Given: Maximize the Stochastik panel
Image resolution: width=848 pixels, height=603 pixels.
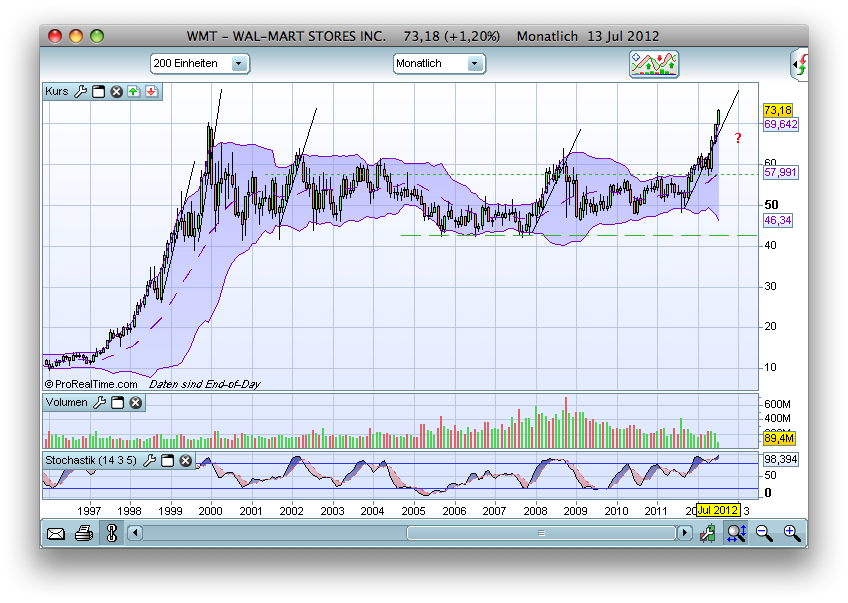Looking at the screenshot, I should (x=168, y=460).
